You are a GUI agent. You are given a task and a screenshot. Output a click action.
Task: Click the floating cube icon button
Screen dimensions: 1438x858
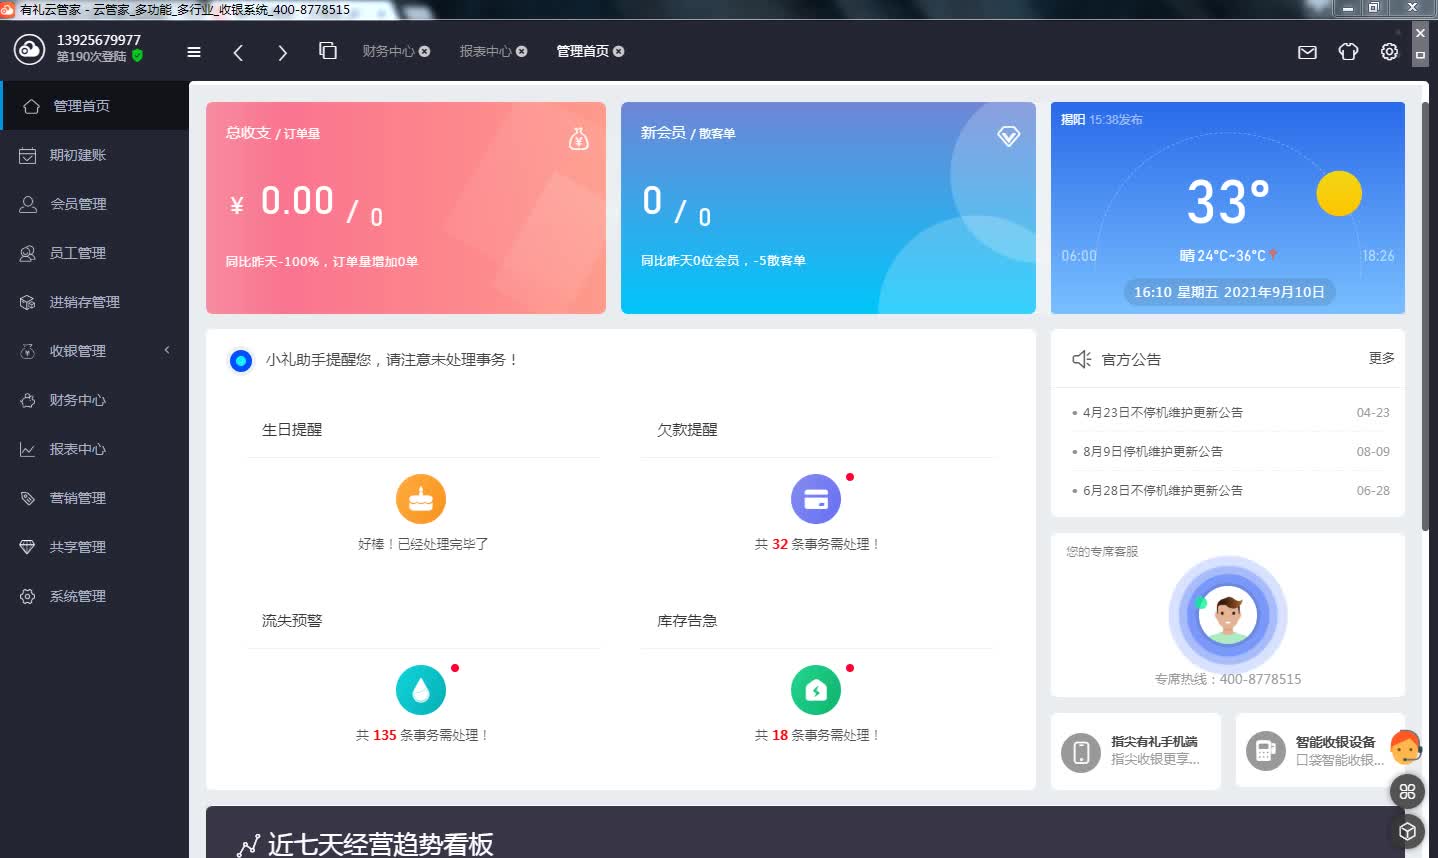[x=1407, y=832]
